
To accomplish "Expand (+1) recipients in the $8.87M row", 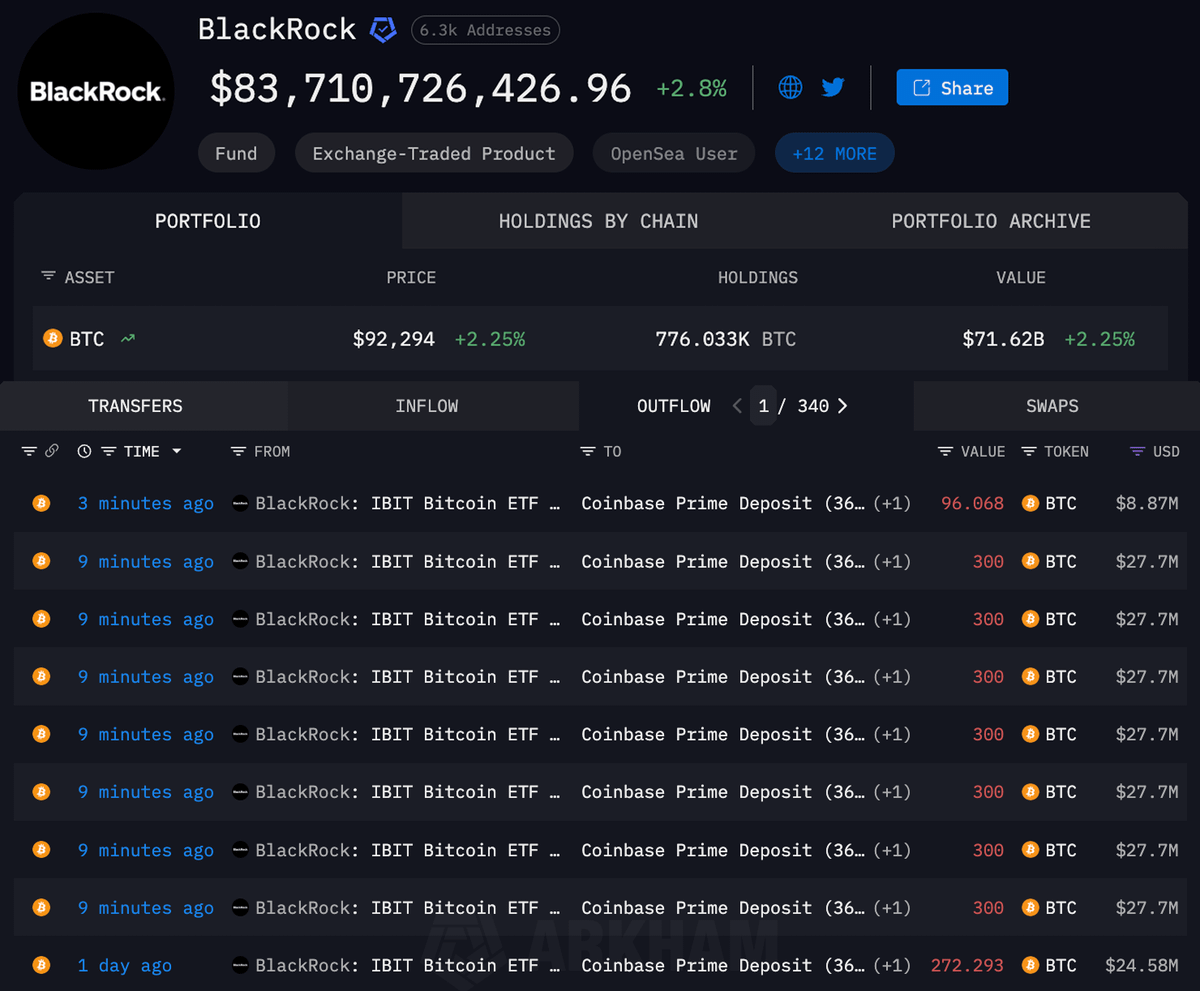I will [892, 503].
